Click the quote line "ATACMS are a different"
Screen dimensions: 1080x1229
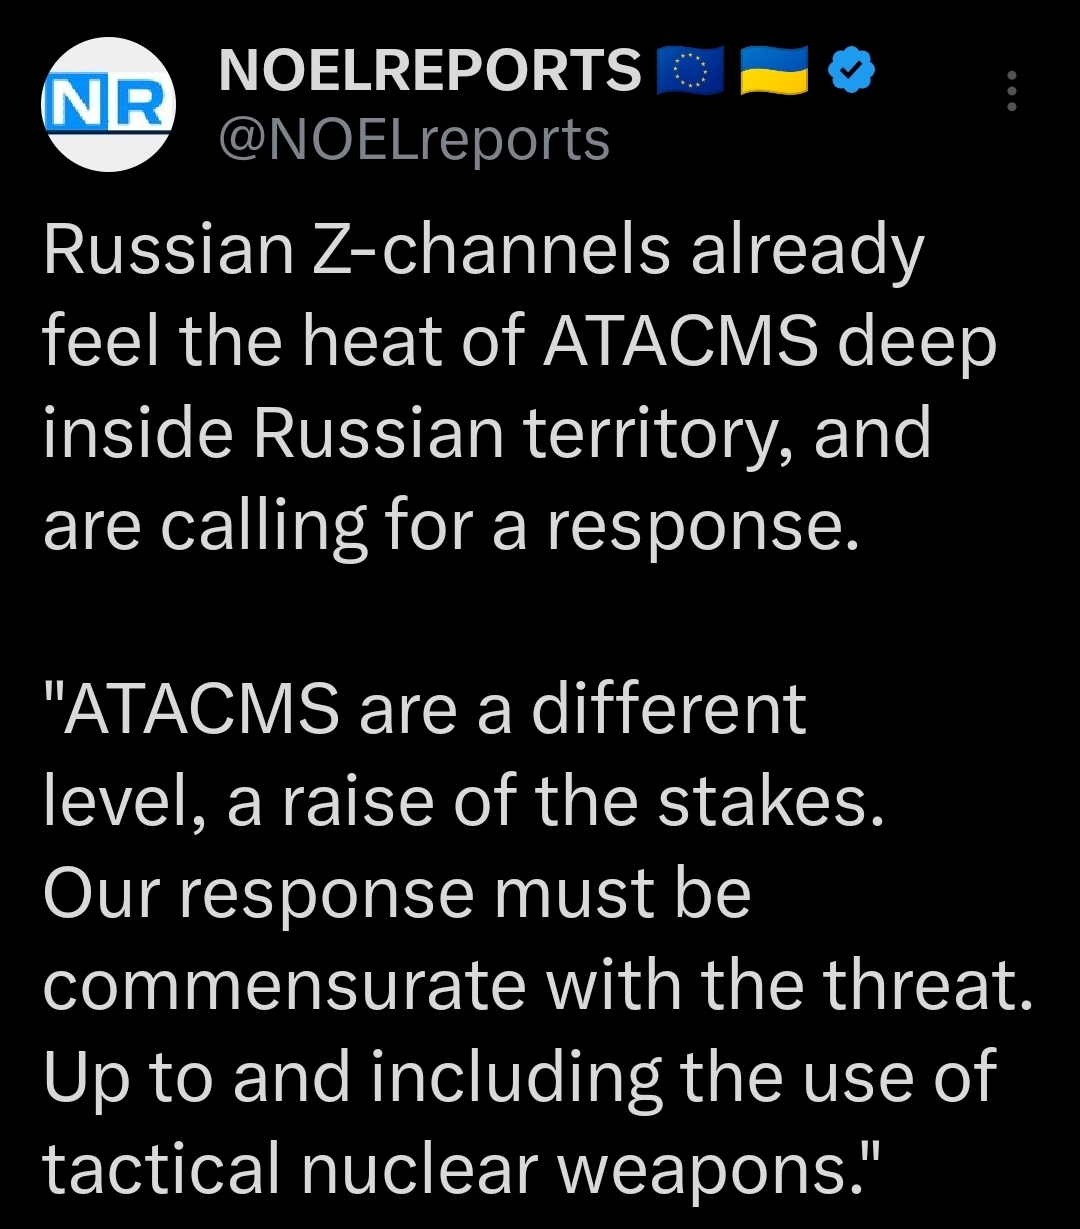point(425,709)
